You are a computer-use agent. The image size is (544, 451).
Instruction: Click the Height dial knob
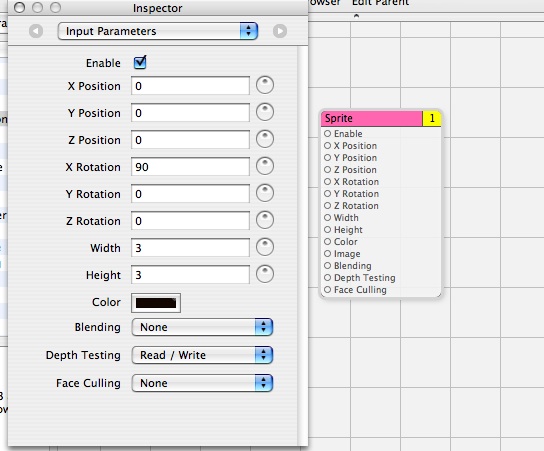point(265,274)
